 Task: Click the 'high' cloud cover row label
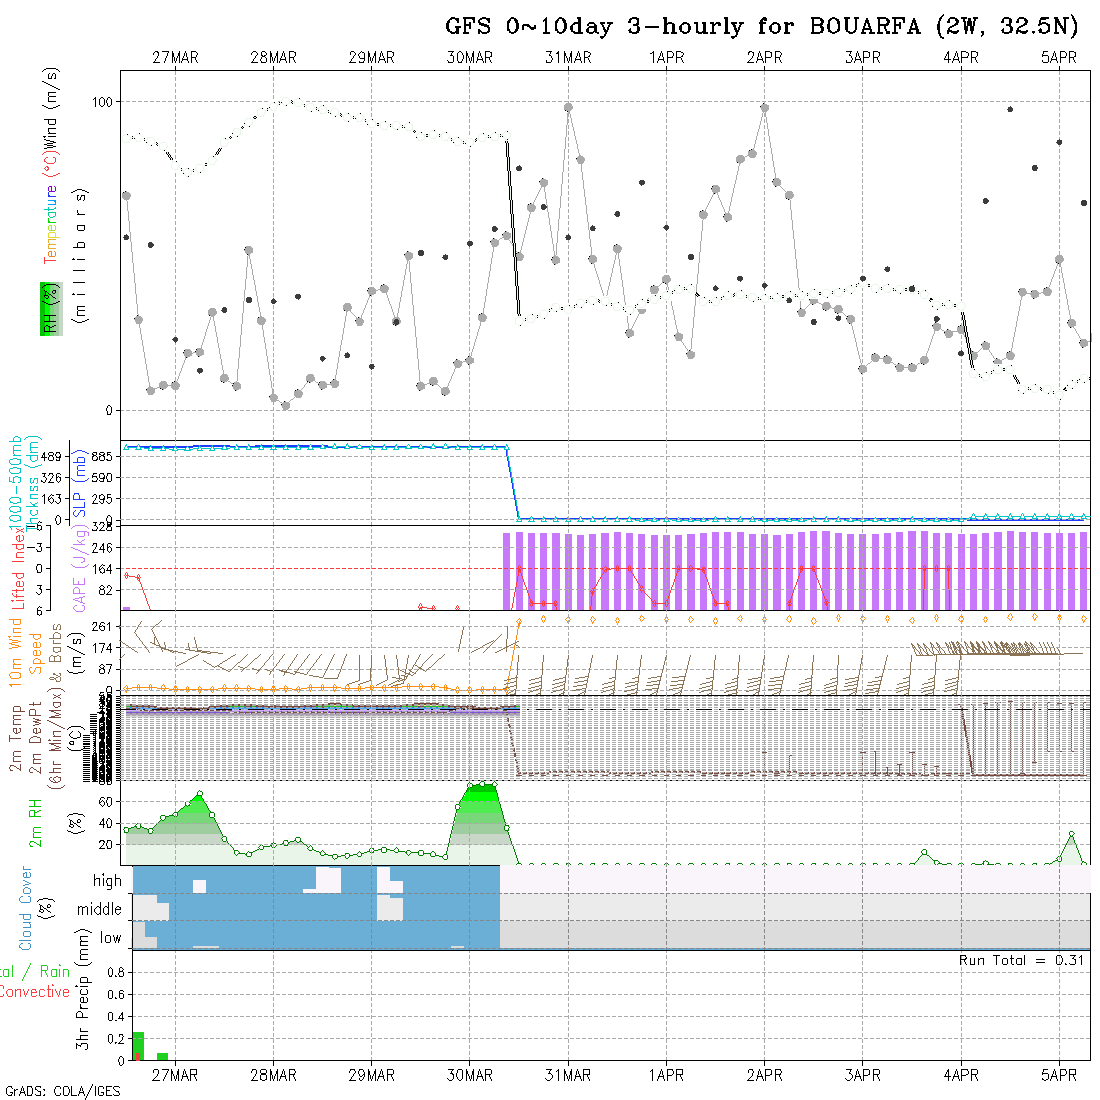[107, 881]
